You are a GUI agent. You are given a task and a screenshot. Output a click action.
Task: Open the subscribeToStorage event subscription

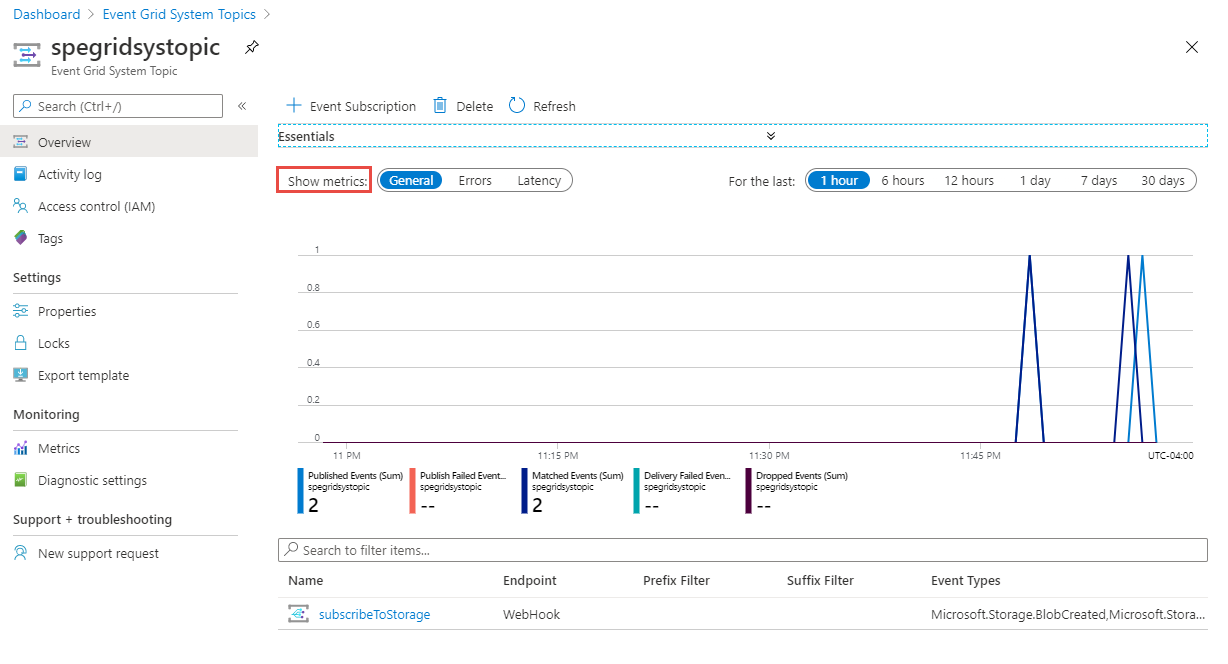(374, 614)
